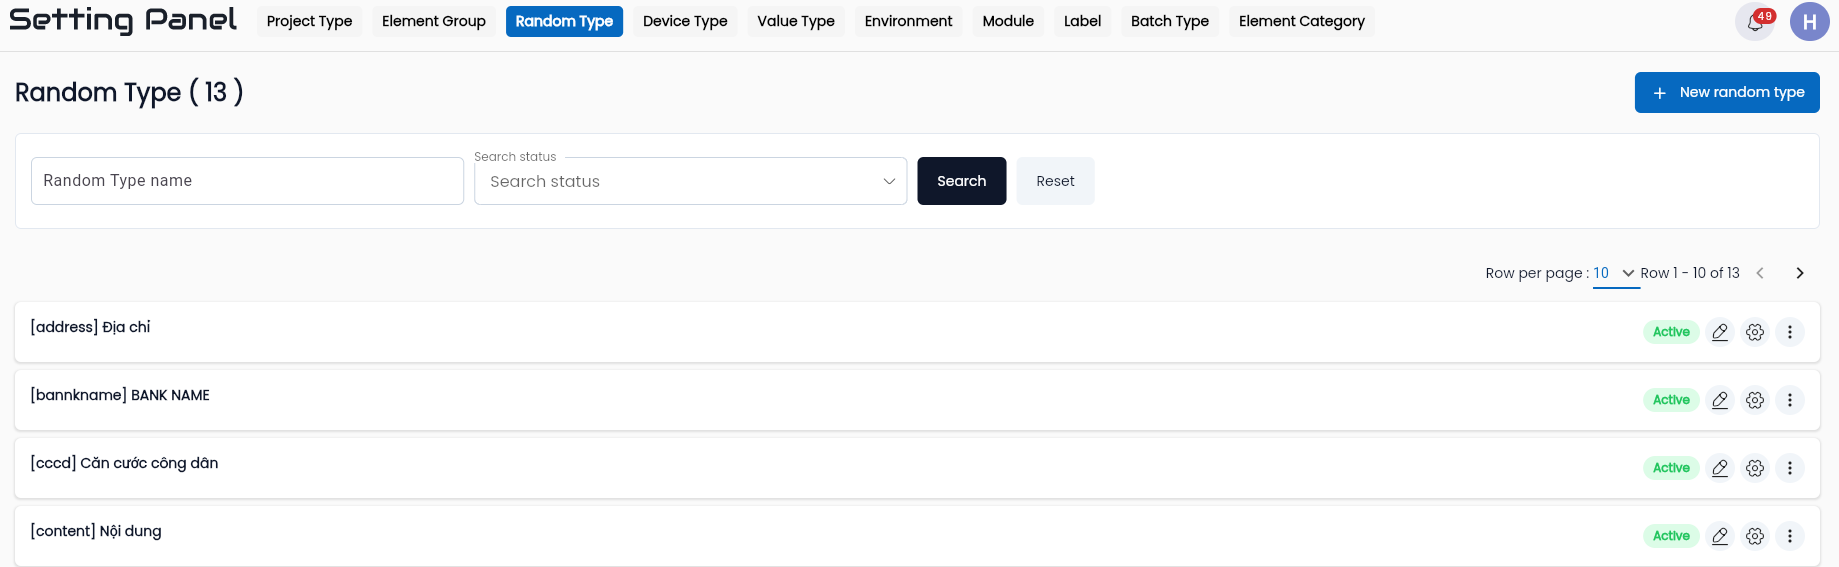This screenshot has width=1839, height=567.
Task: Click the Search button
Action: [961, 181]
